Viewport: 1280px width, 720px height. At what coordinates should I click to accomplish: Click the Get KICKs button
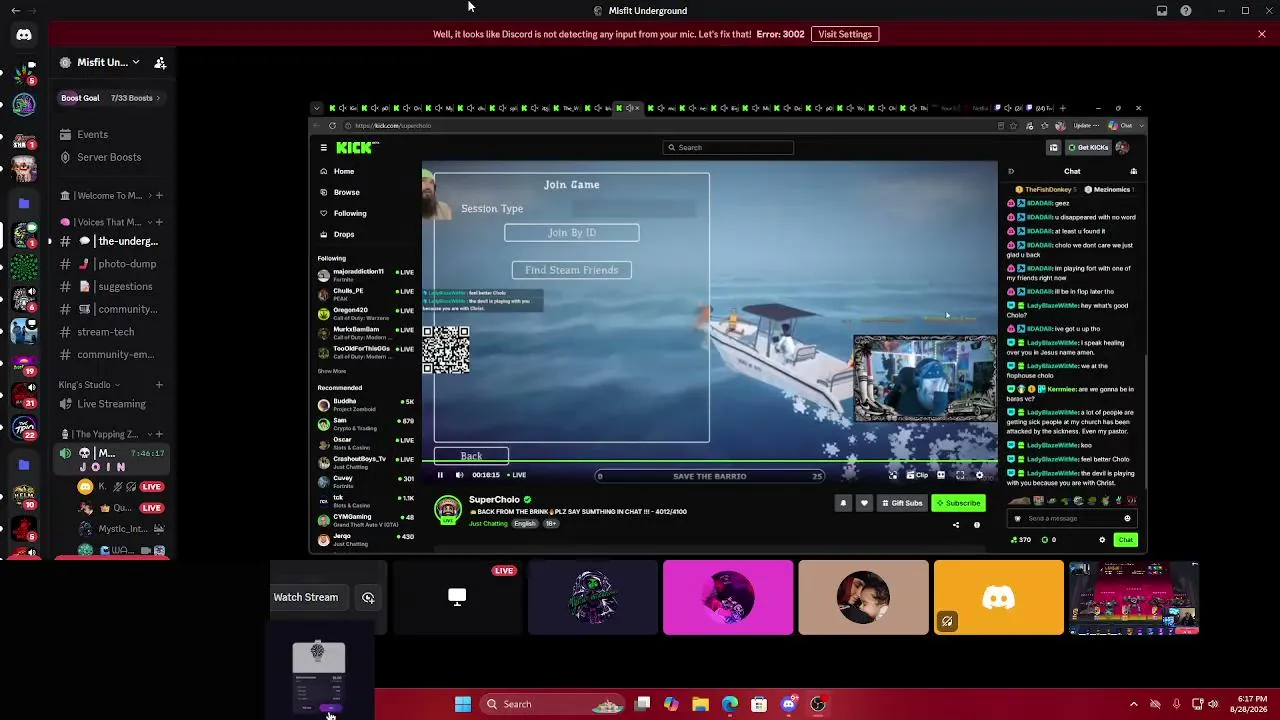pos(1088,147)
